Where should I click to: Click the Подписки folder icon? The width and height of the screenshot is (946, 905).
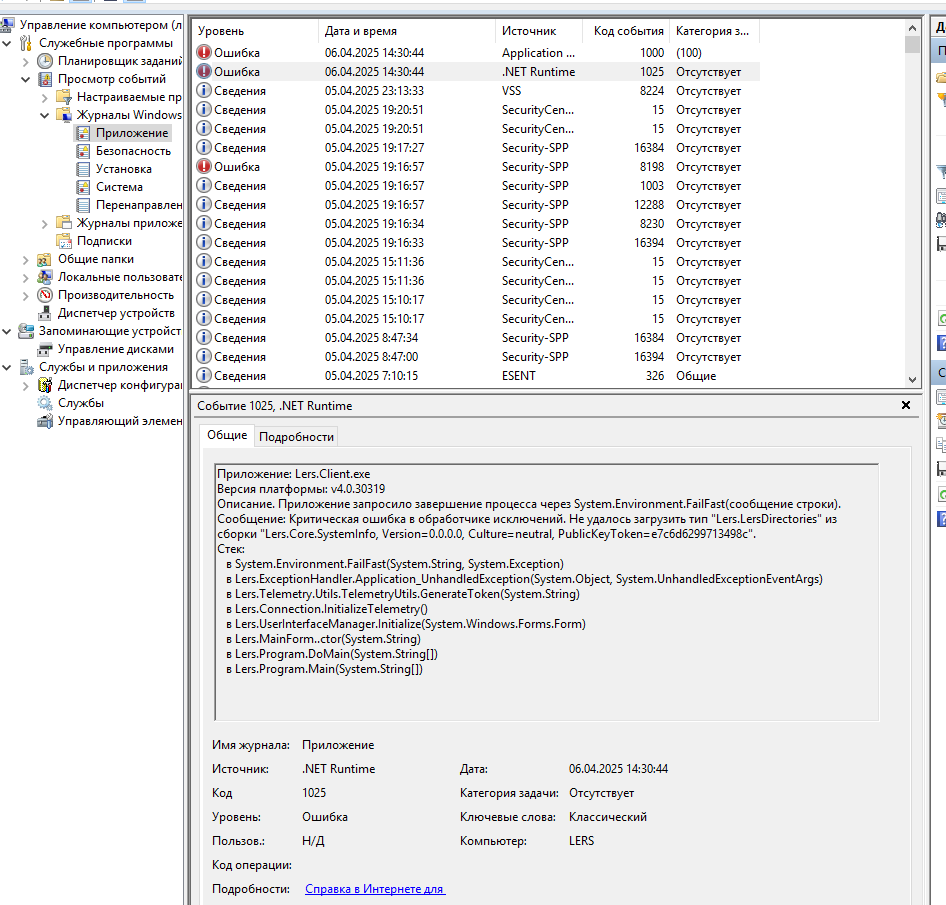tap(63, 241)
